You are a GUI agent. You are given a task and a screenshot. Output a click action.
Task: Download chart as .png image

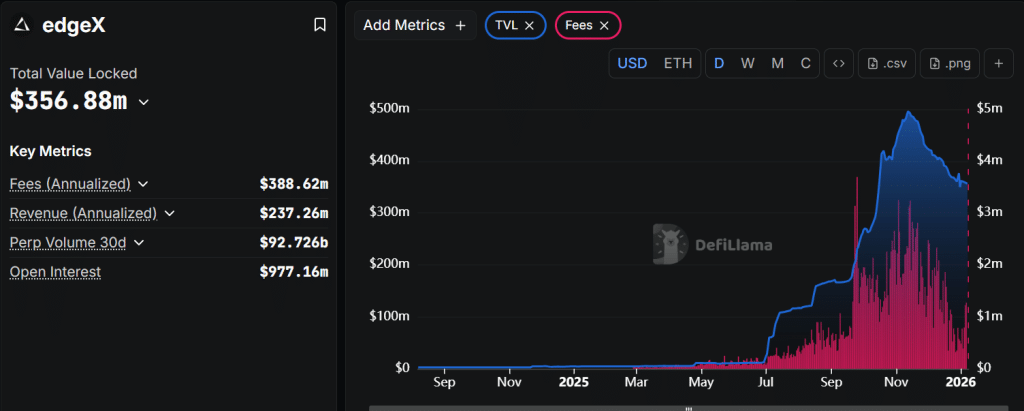949,63
